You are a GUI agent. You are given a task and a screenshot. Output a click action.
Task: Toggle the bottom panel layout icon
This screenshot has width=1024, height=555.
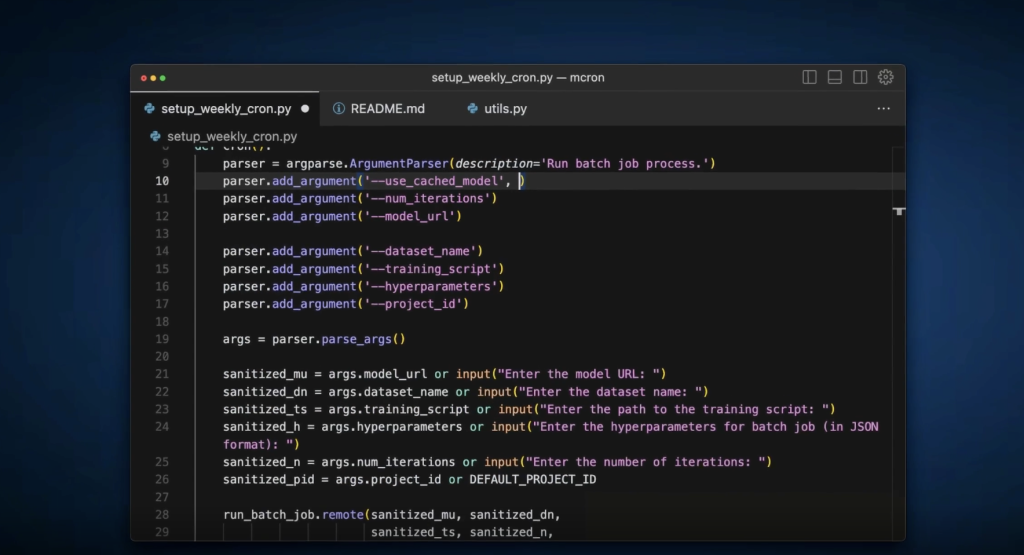tap(835, 77)
